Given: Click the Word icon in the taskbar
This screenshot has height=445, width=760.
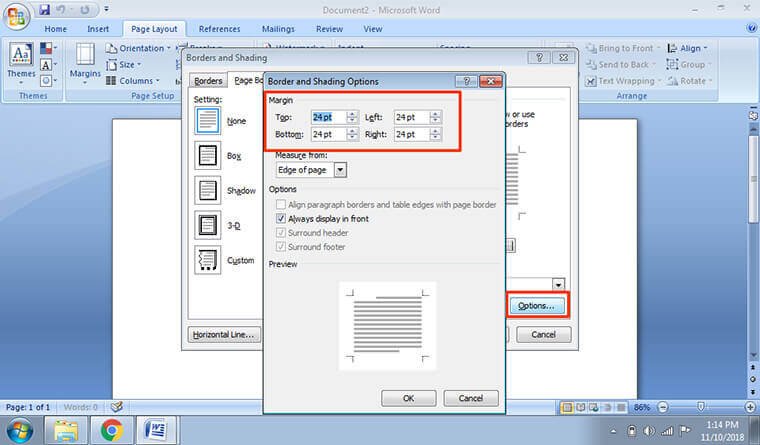Looking at the screenshot, I should (157, 430).
